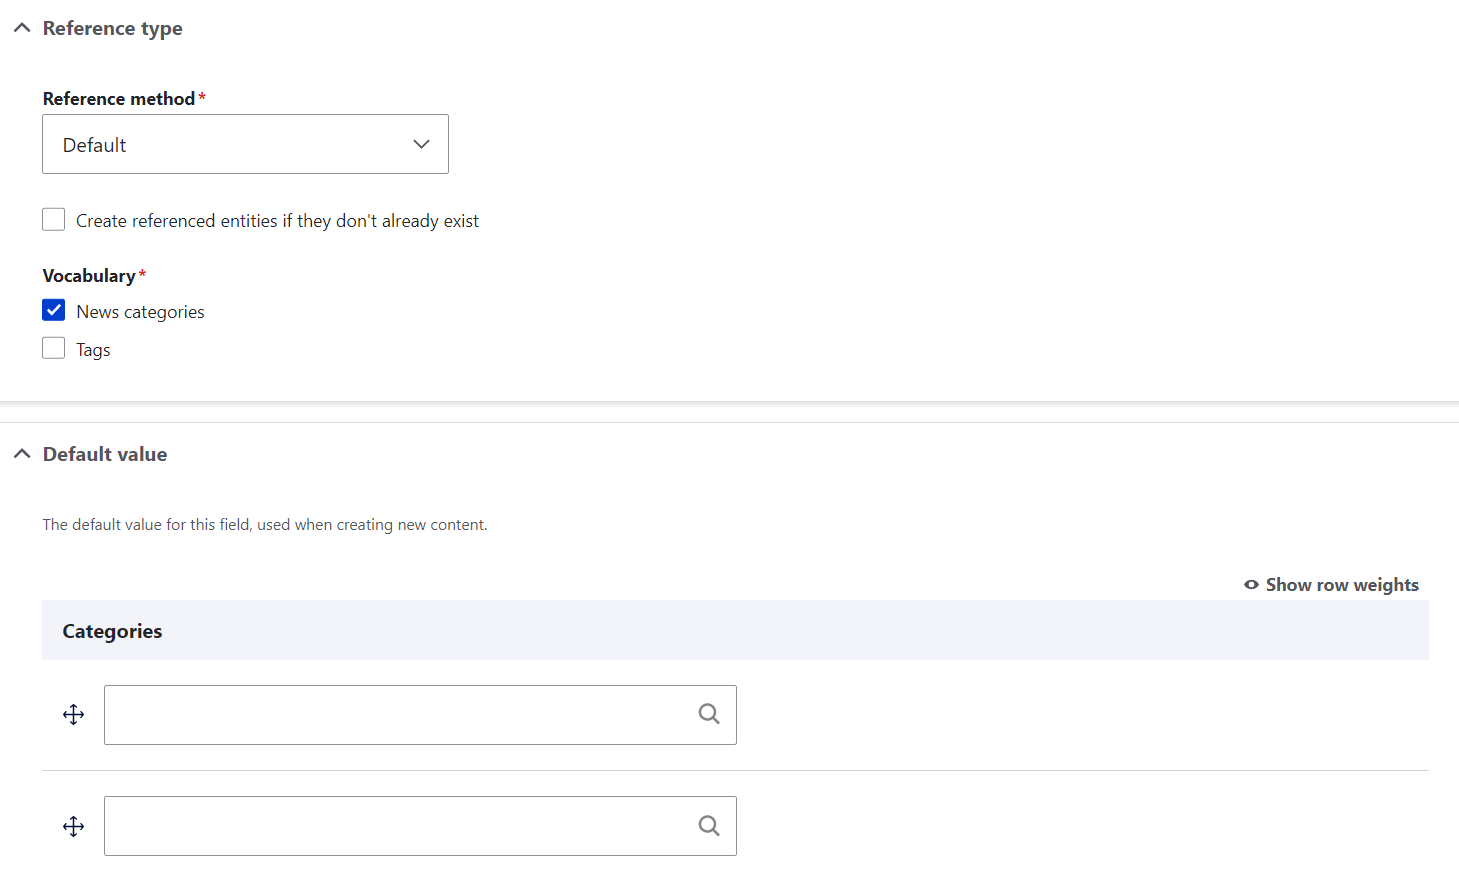1459x877 pixels.
Task: Click the magnifier icon in the second Categories field
Action: pos(709,826)
